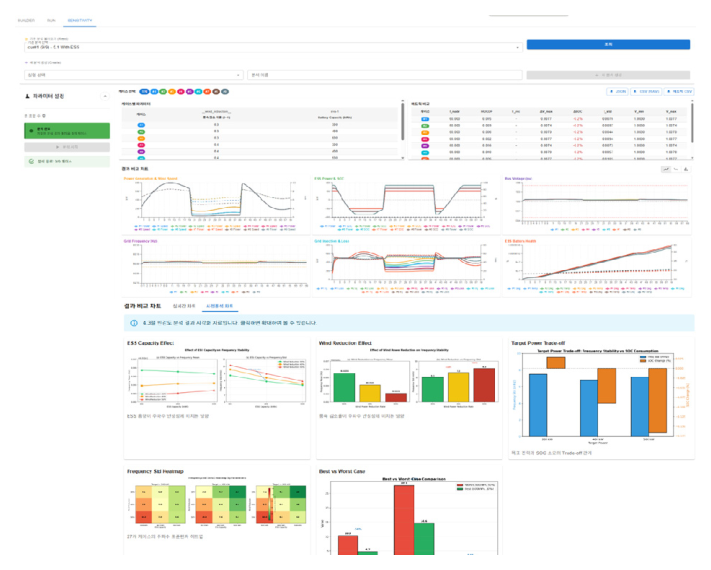This screenshot has height=570, width=711.
Task: Click the info icon in the blue notice banner
Action: click(135, 323)
